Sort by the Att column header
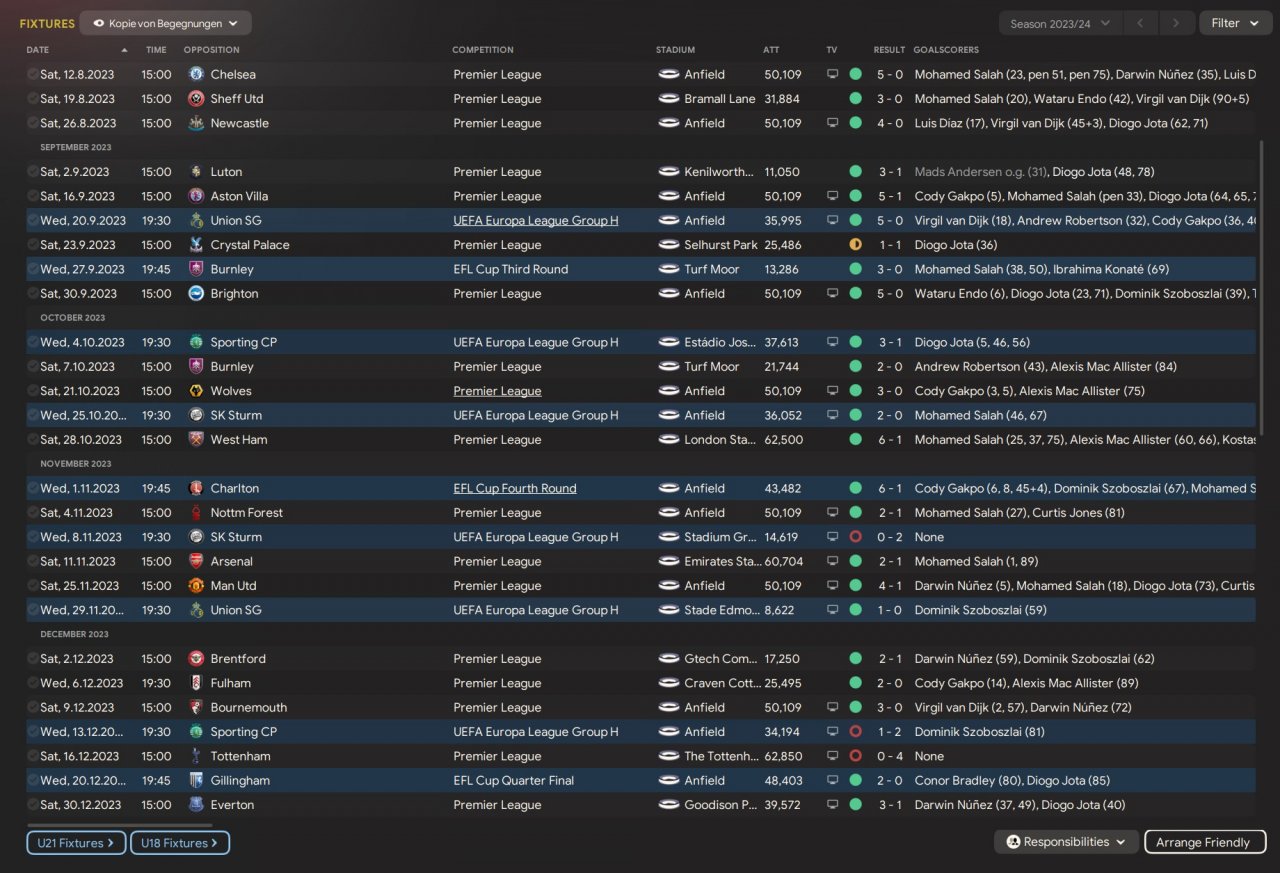Screen dimensions: 1280x873 pyautogui.click(x=771, y=50)
